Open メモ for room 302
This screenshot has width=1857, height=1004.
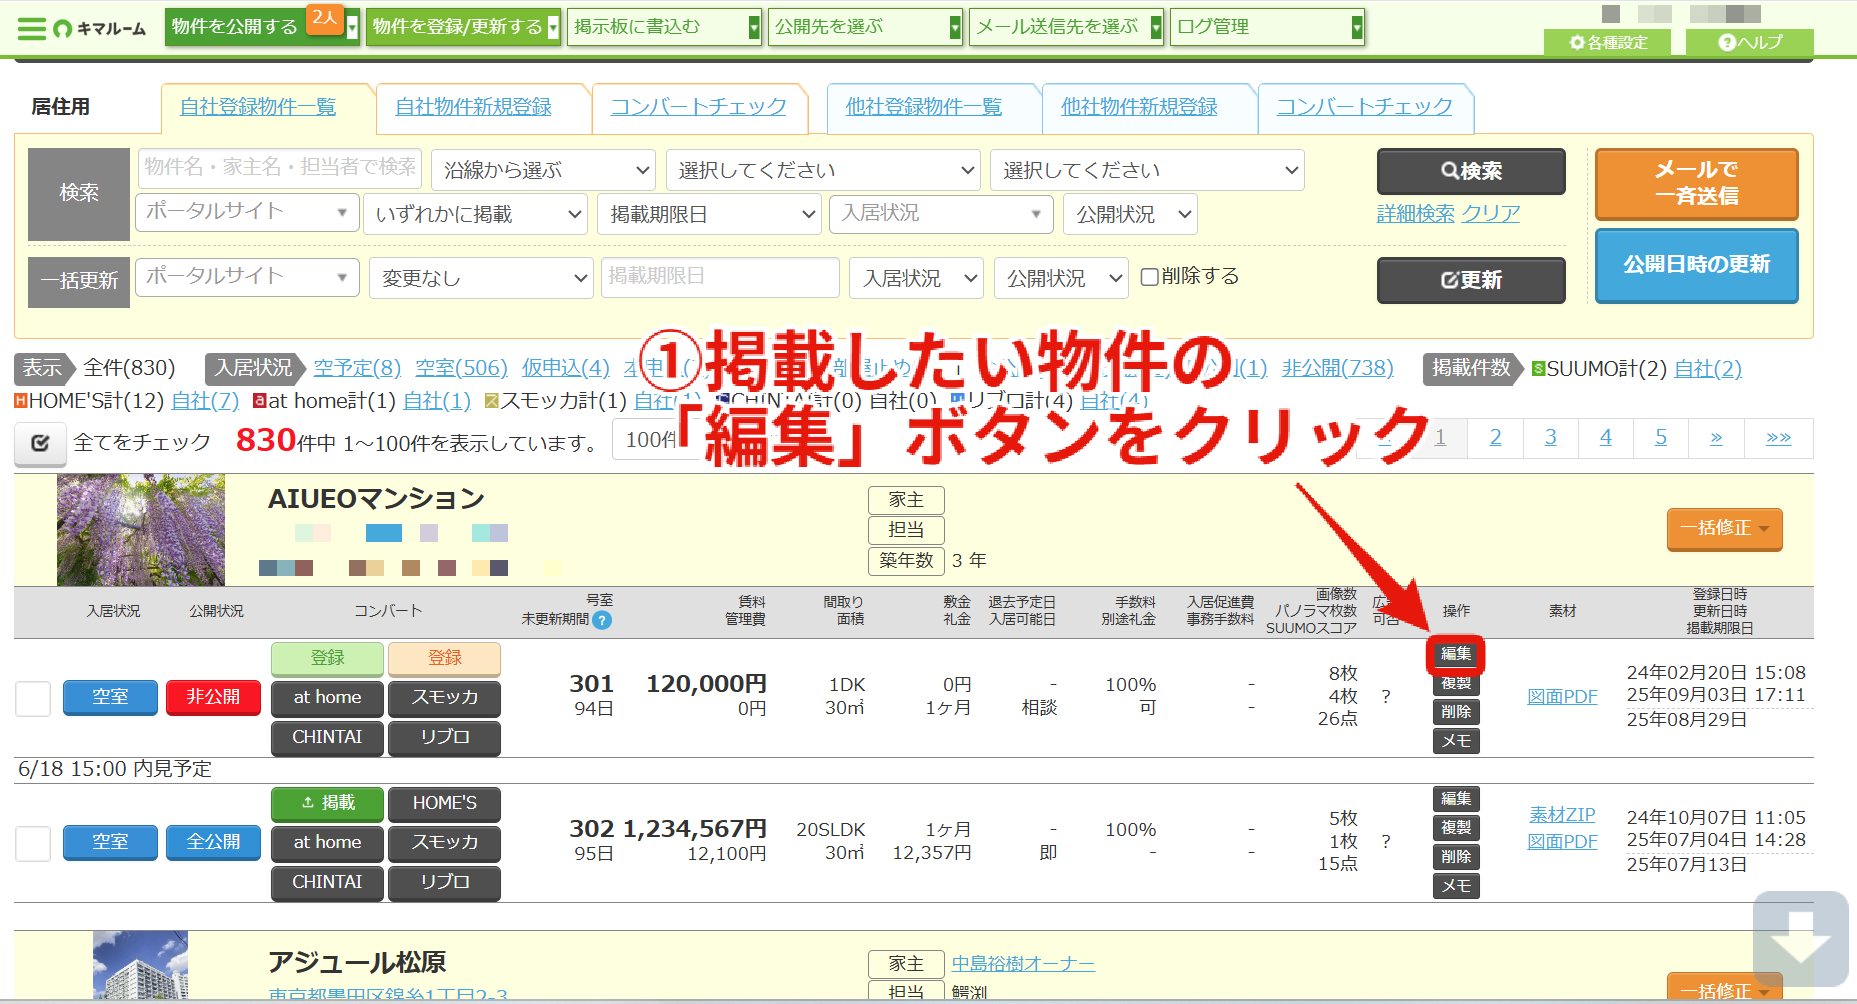[1456, 886]
